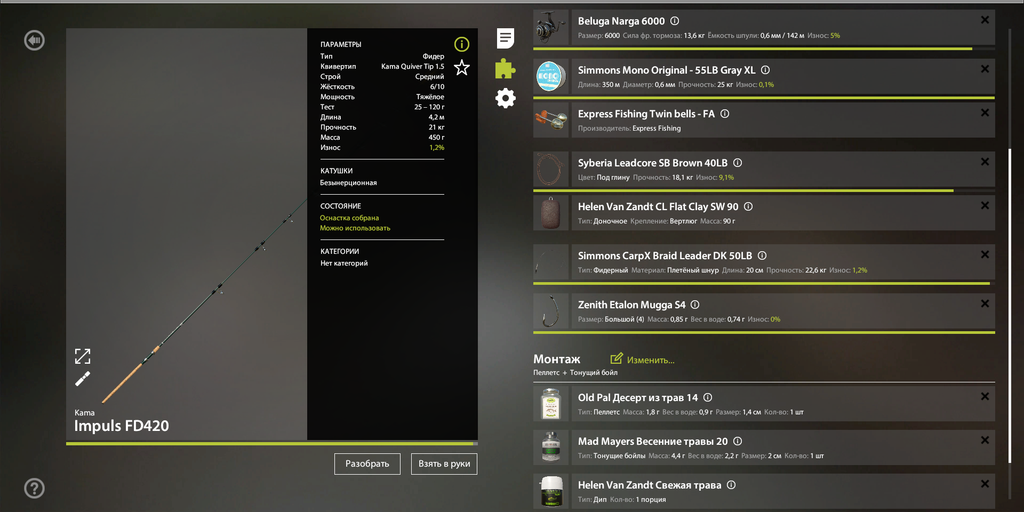Viewport: 1024px width, 512px height.
Task: Go back using the round arrow icon
Action: [34, 40]
